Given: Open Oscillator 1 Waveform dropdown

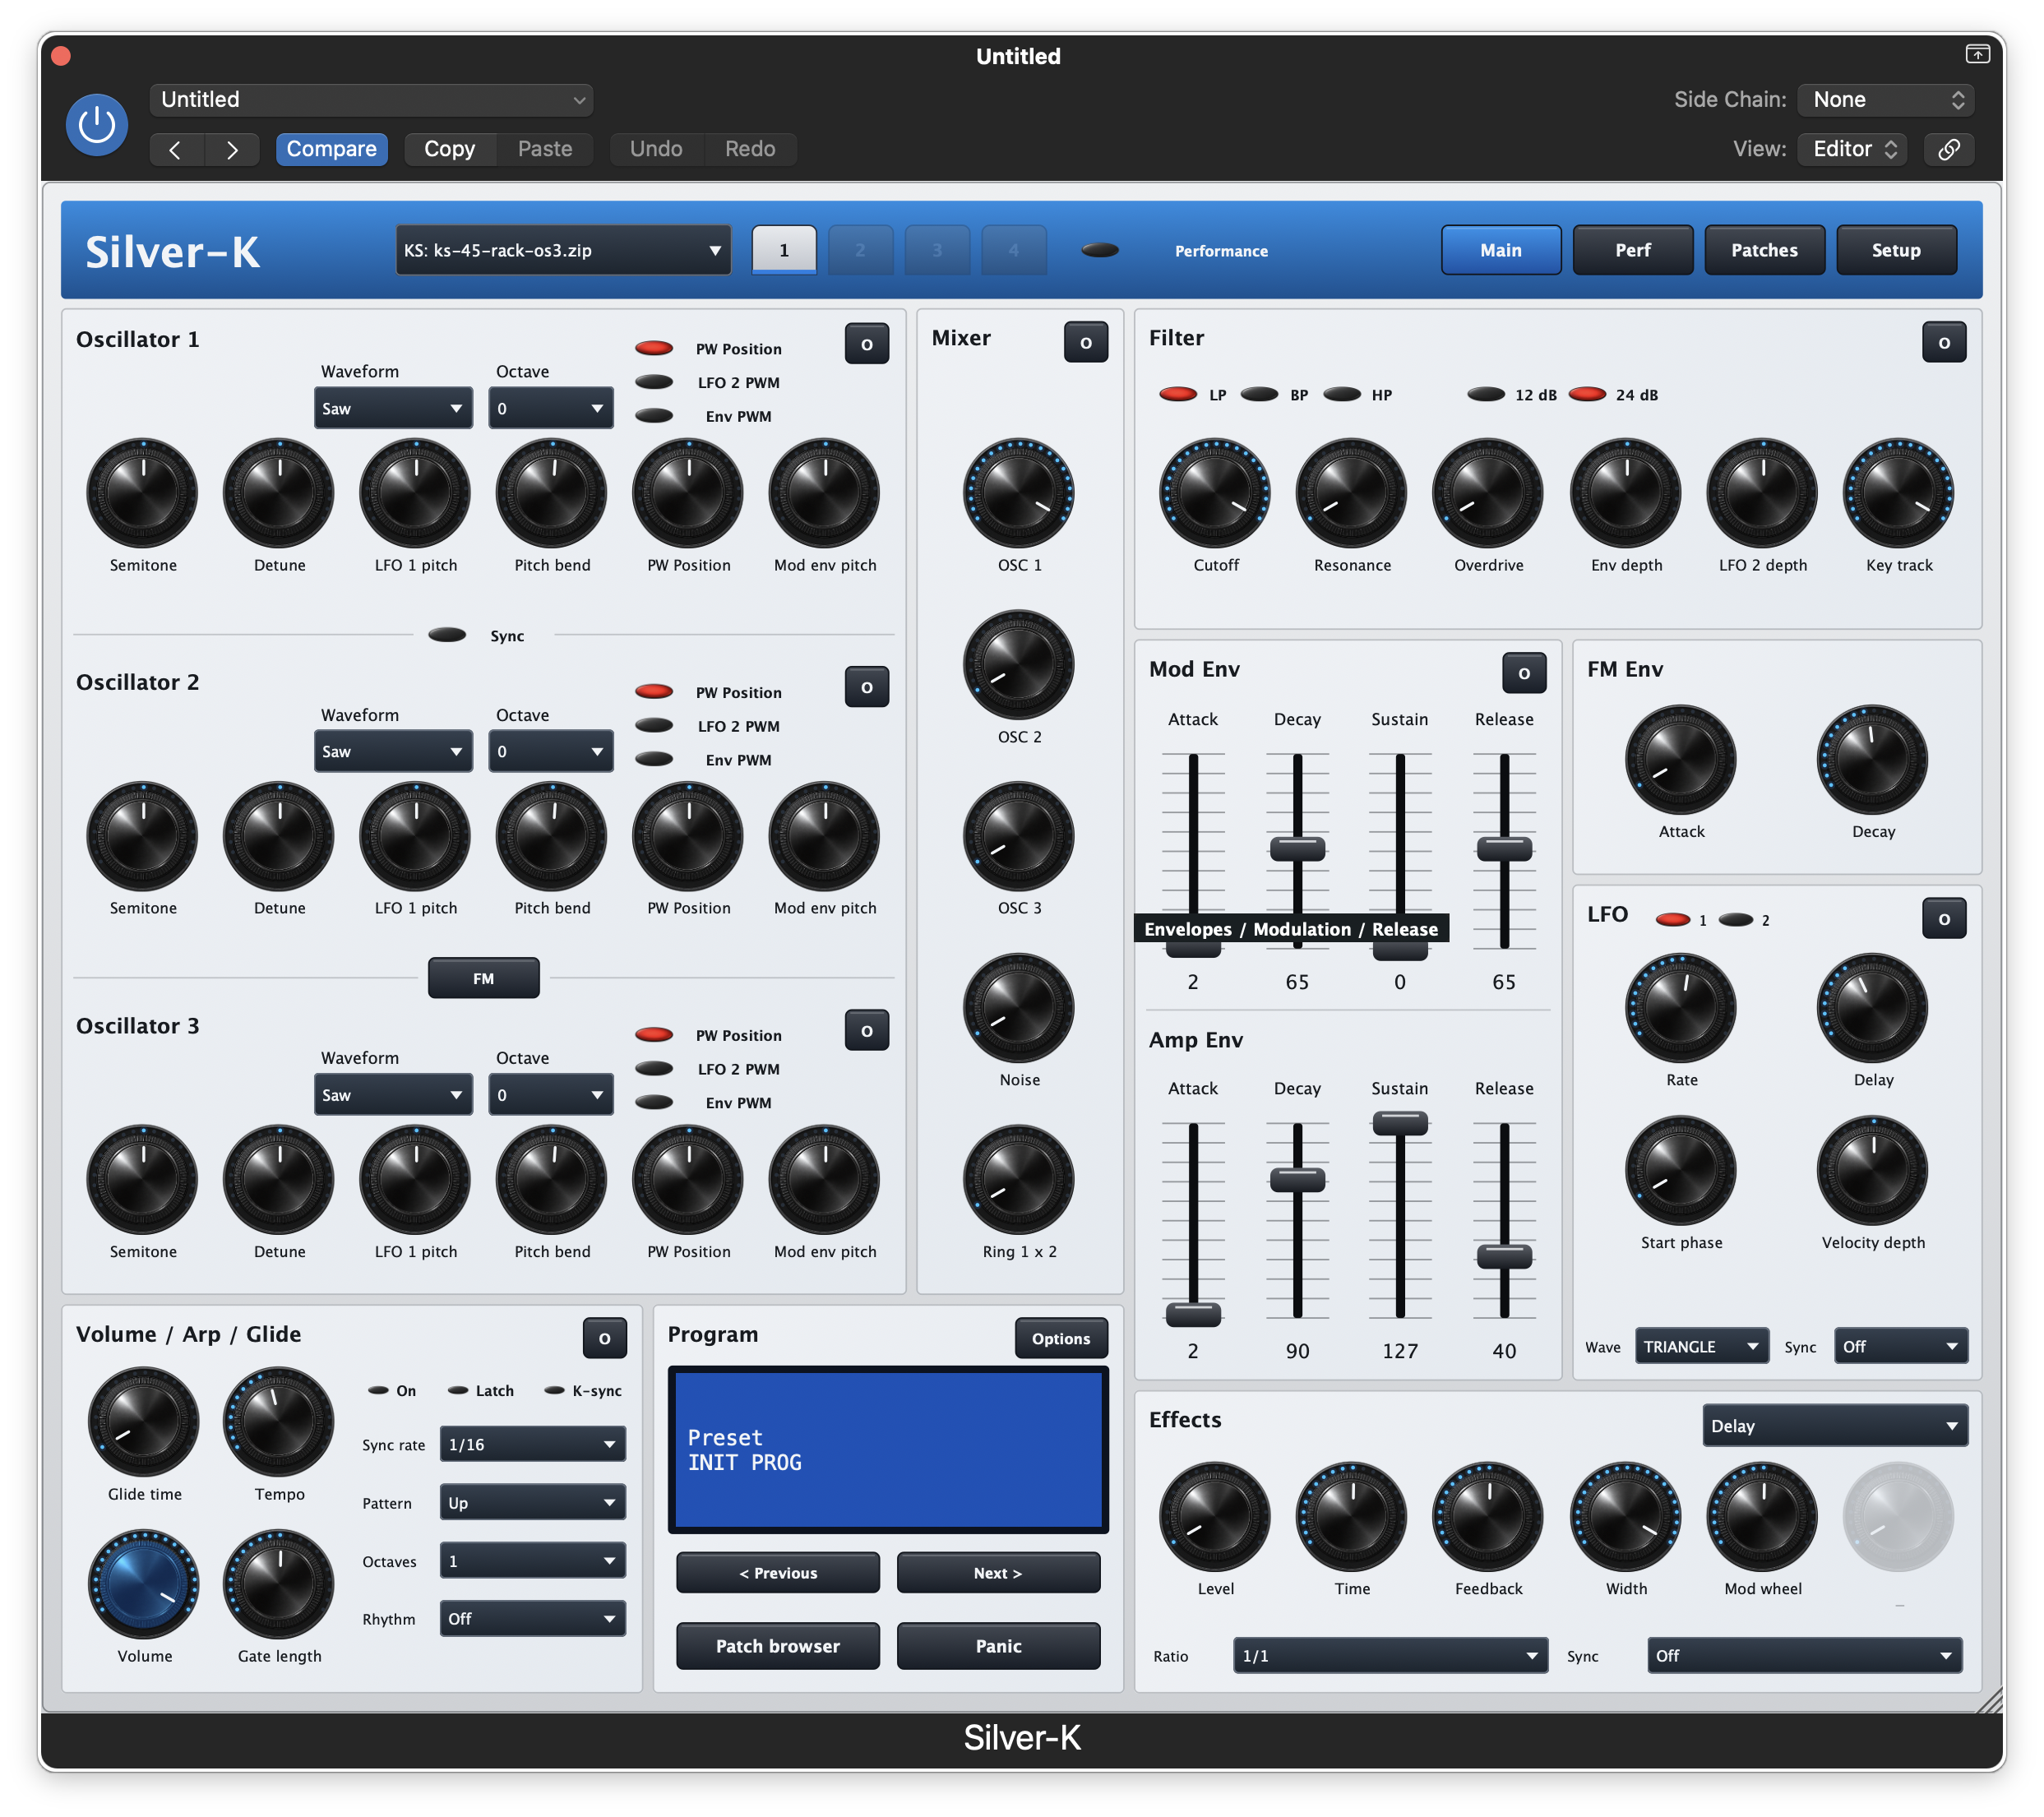Looking at the screenshot, I should click(393, 408).
